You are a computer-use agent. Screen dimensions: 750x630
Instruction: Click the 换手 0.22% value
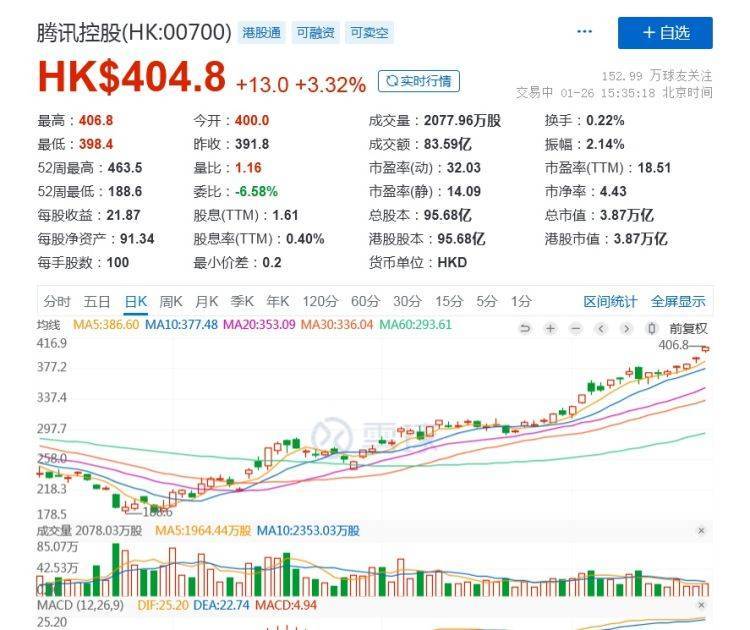(605, 121)
